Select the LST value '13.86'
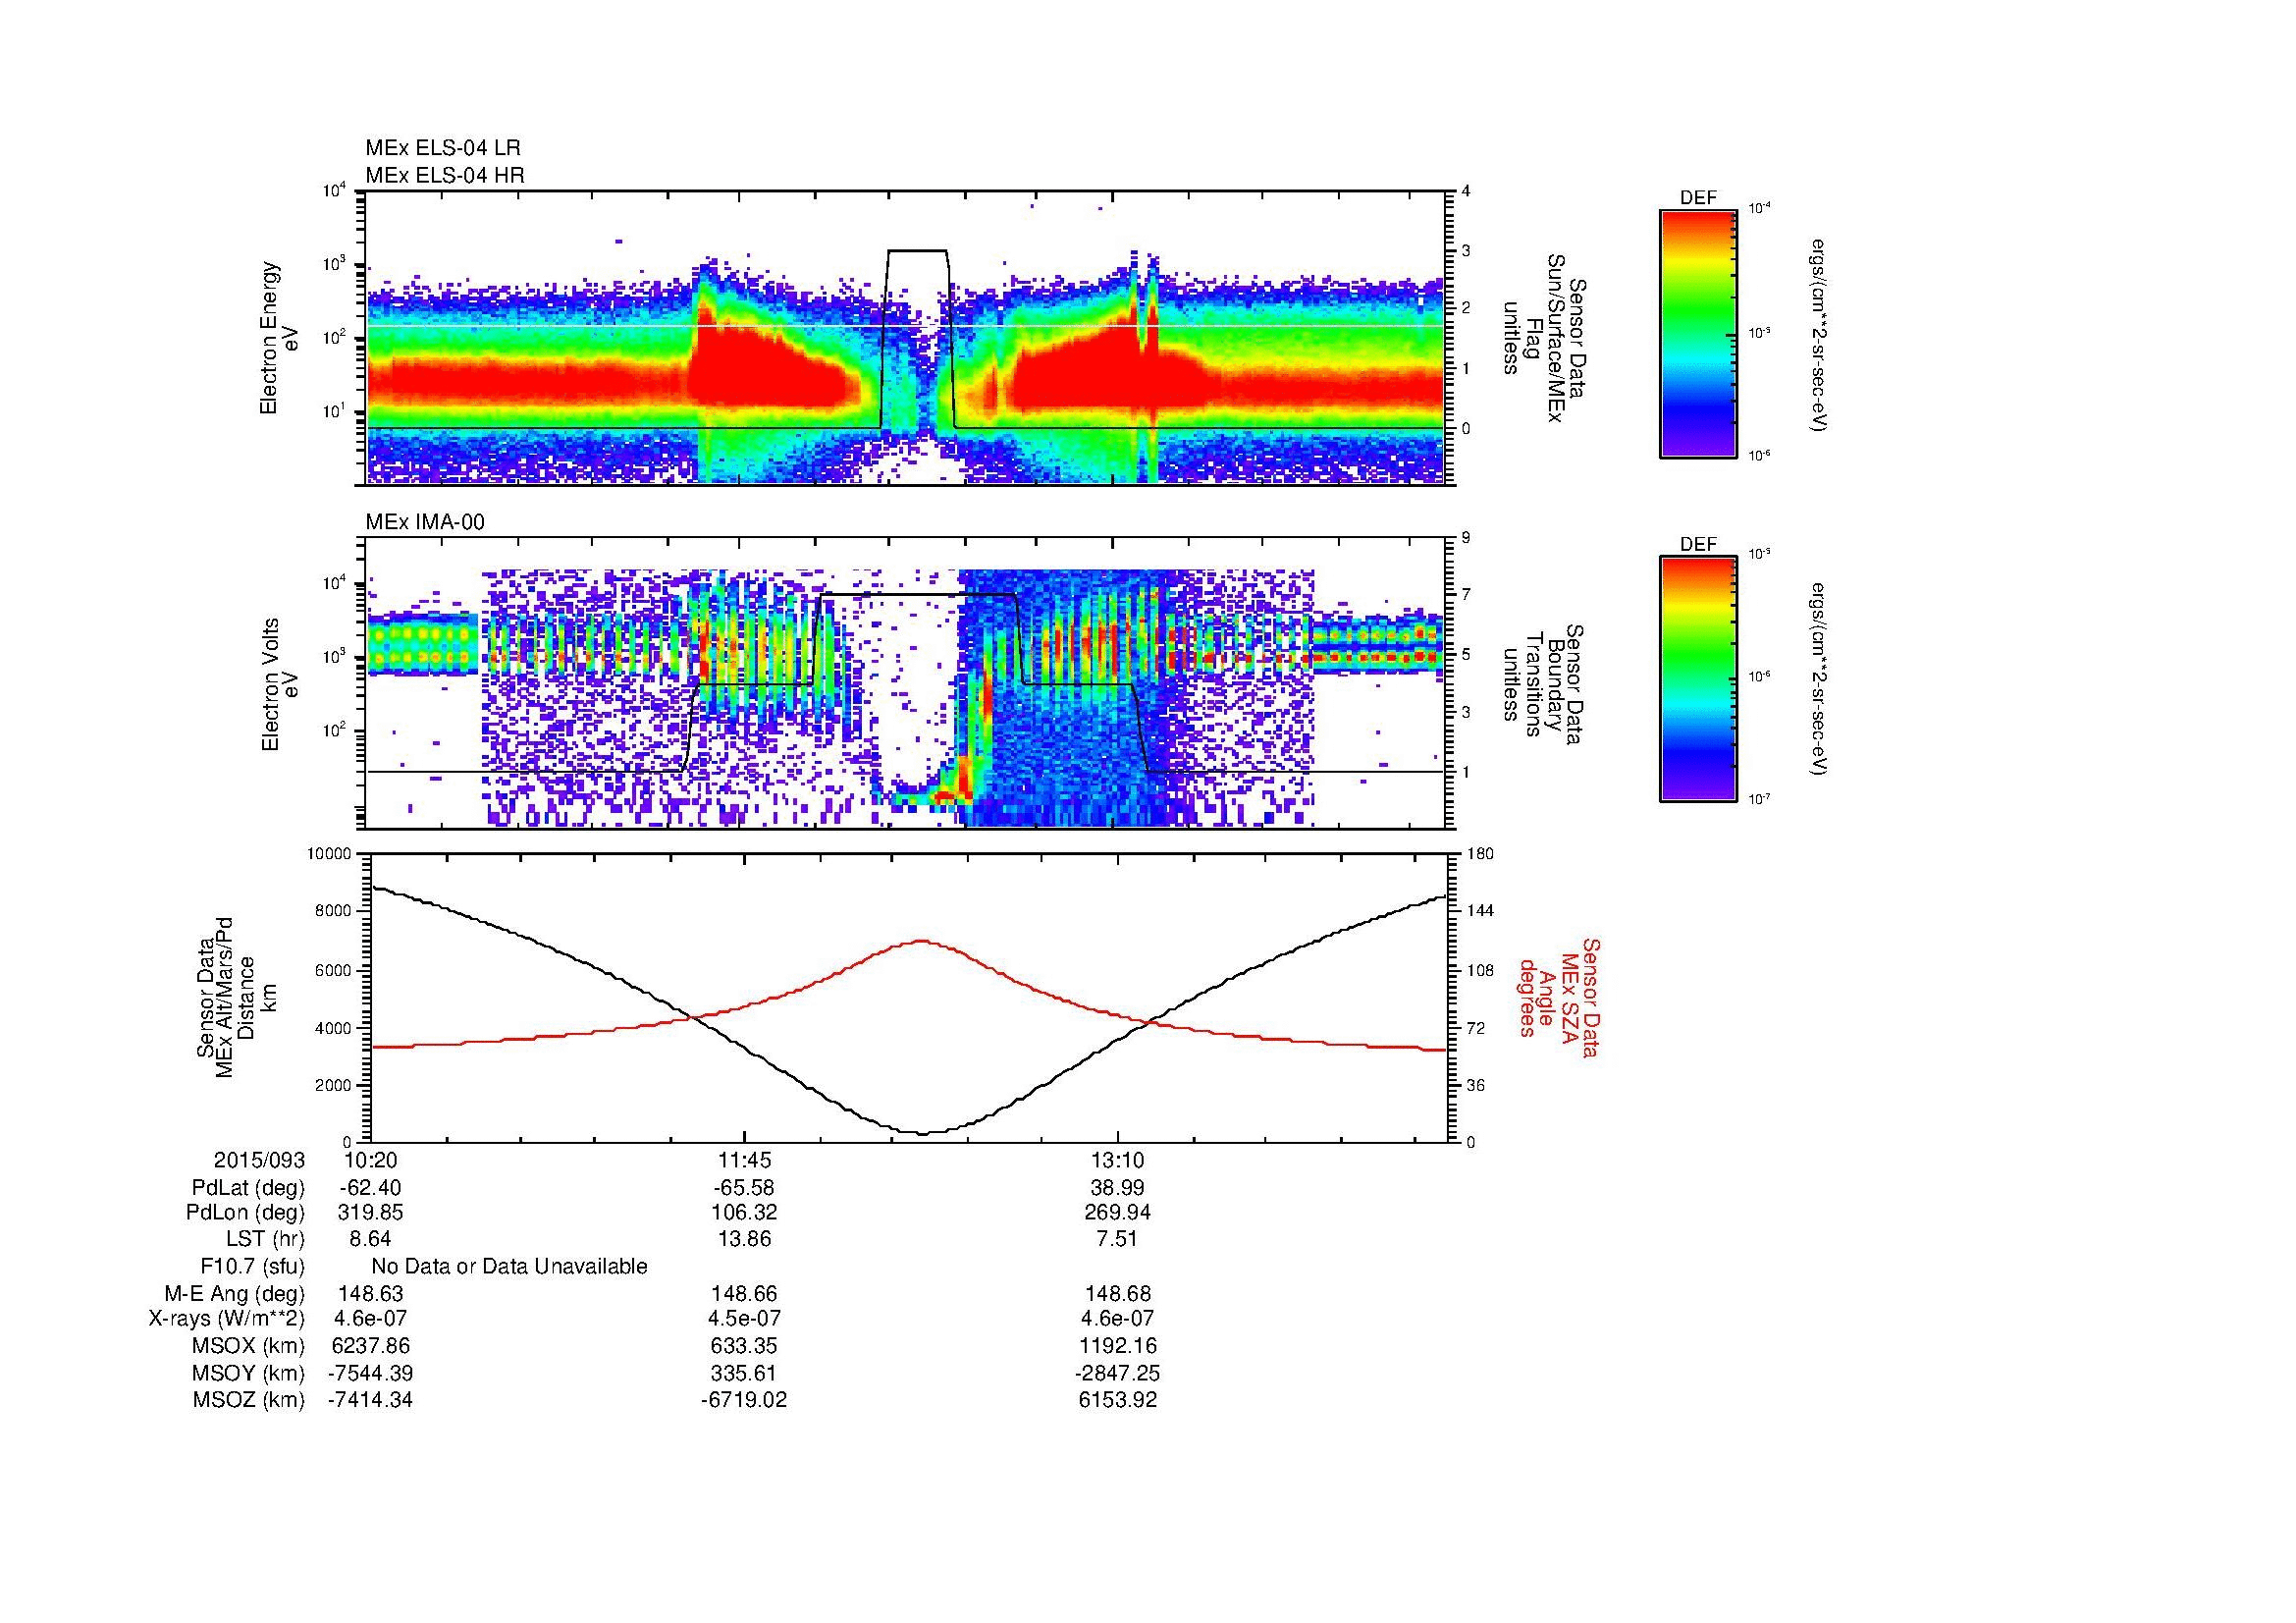The image size is (2296, 1623). coord(744,1239)
